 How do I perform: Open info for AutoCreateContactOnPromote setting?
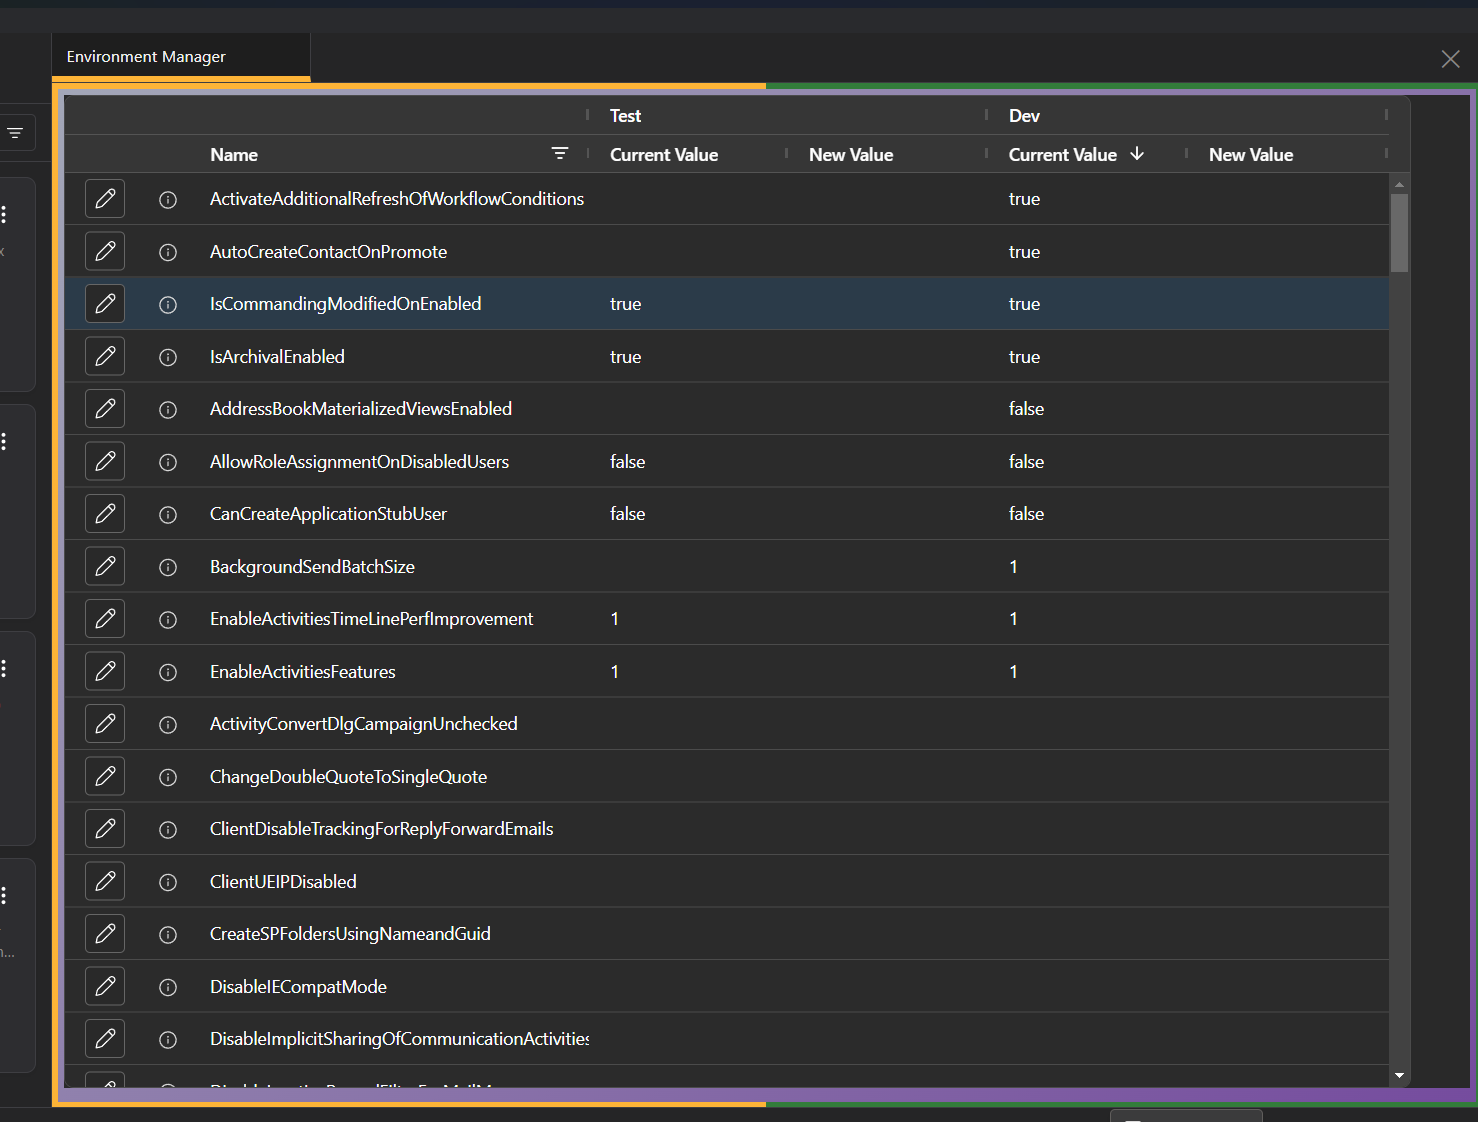tap(167, 252)
